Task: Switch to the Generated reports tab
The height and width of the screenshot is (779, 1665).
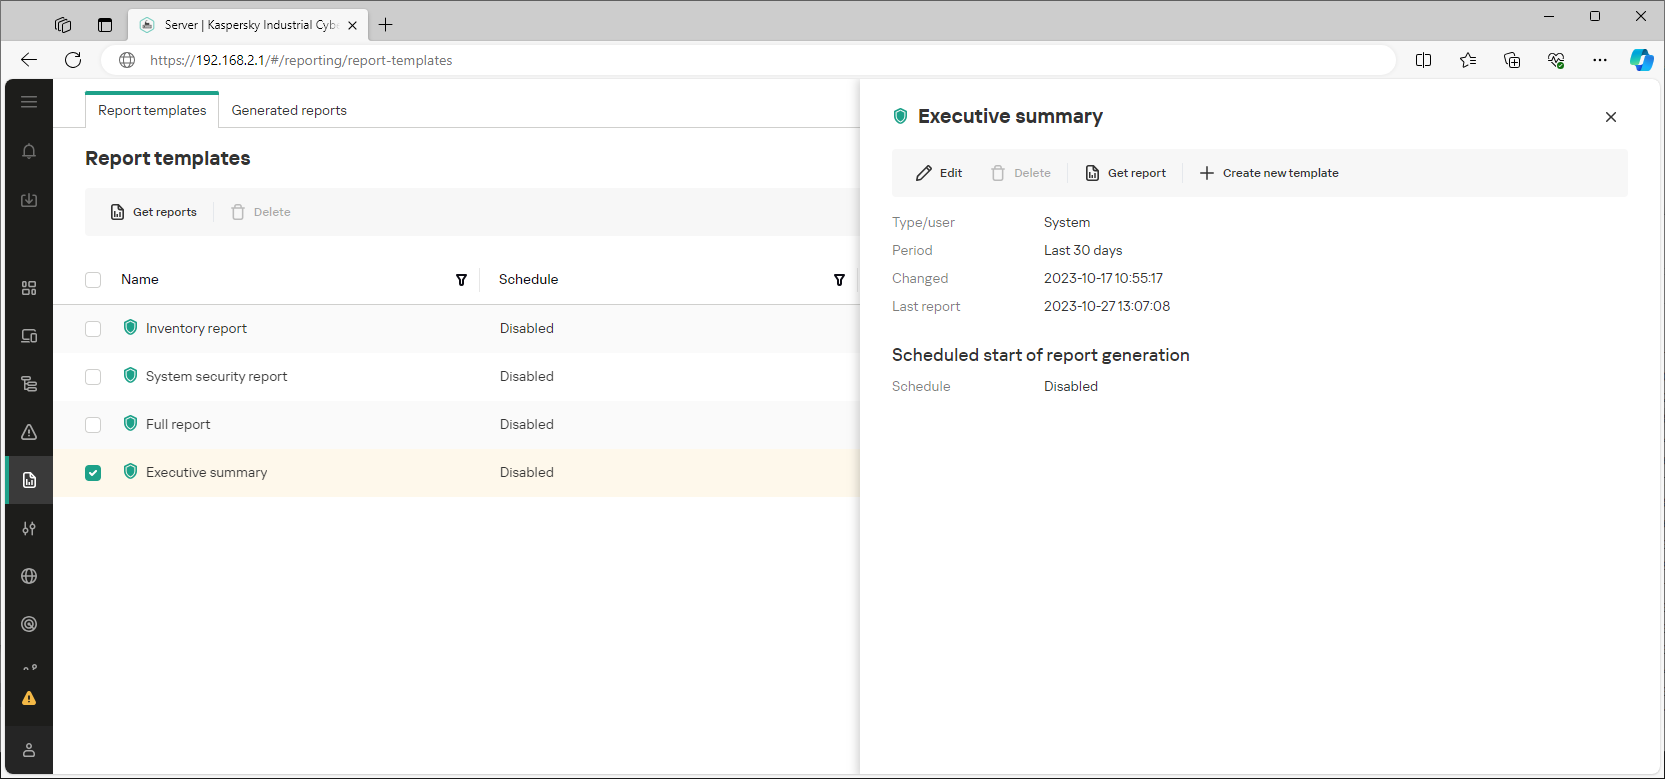Action: pos(289,110)
